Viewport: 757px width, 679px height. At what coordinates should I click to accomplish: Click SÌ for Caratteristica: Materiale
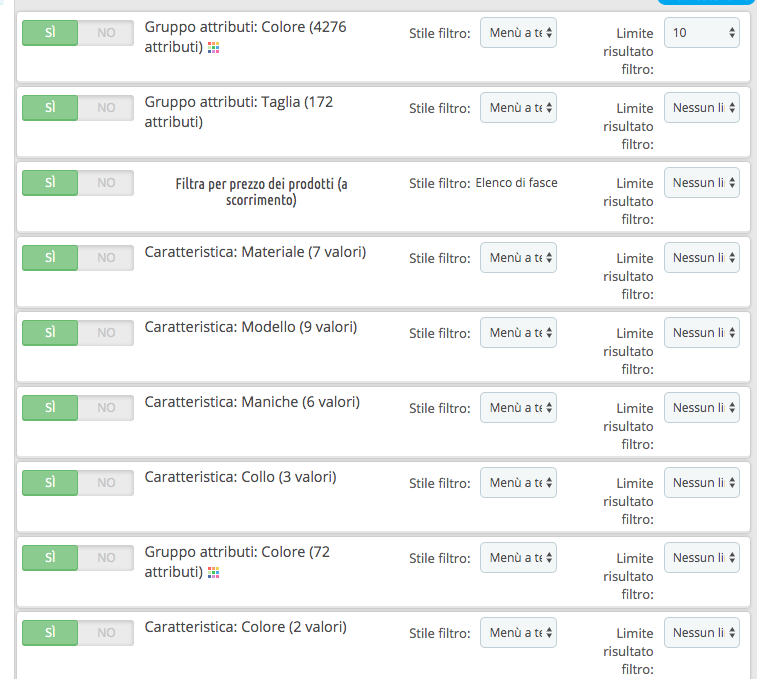tap(50, 257)
